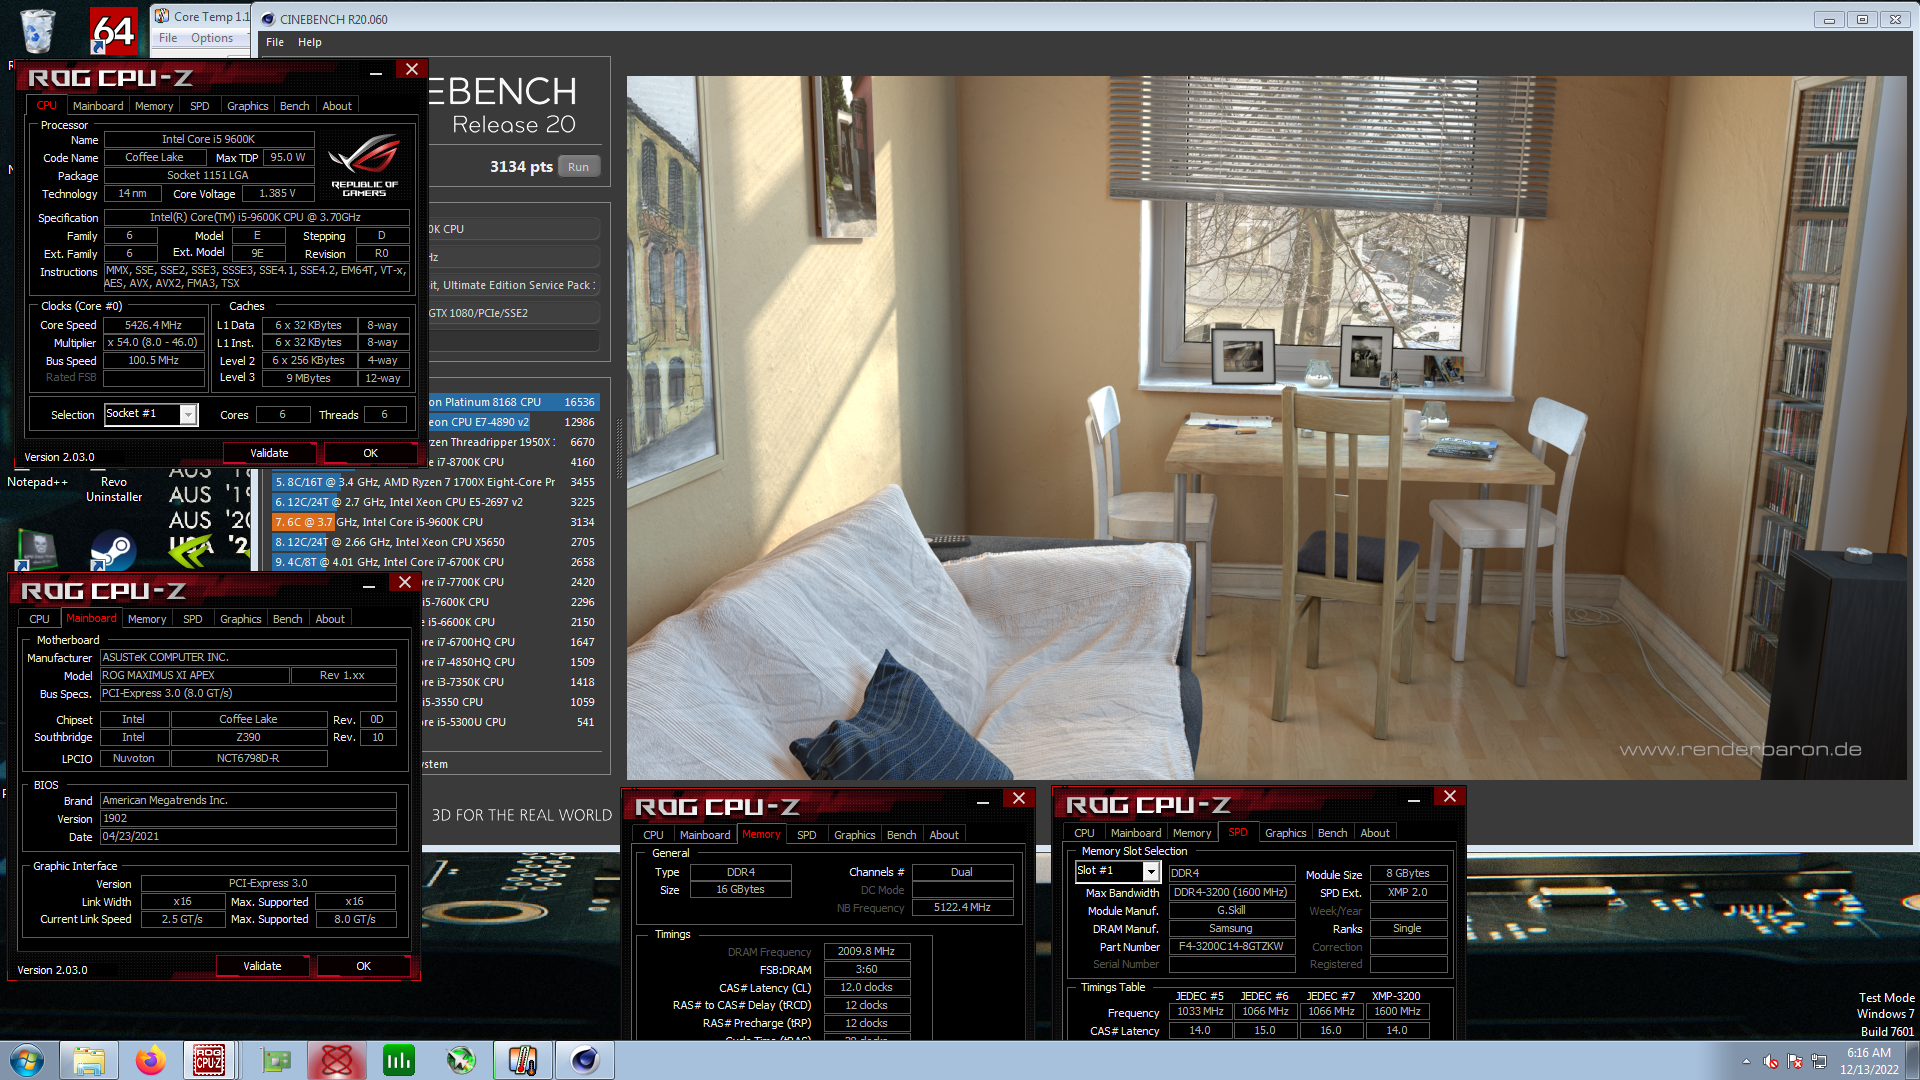This screenshot has height=1080, width=1920.
Task: Minimize the ROG CPU-Z CPU window
Action: tap(375, 72)
